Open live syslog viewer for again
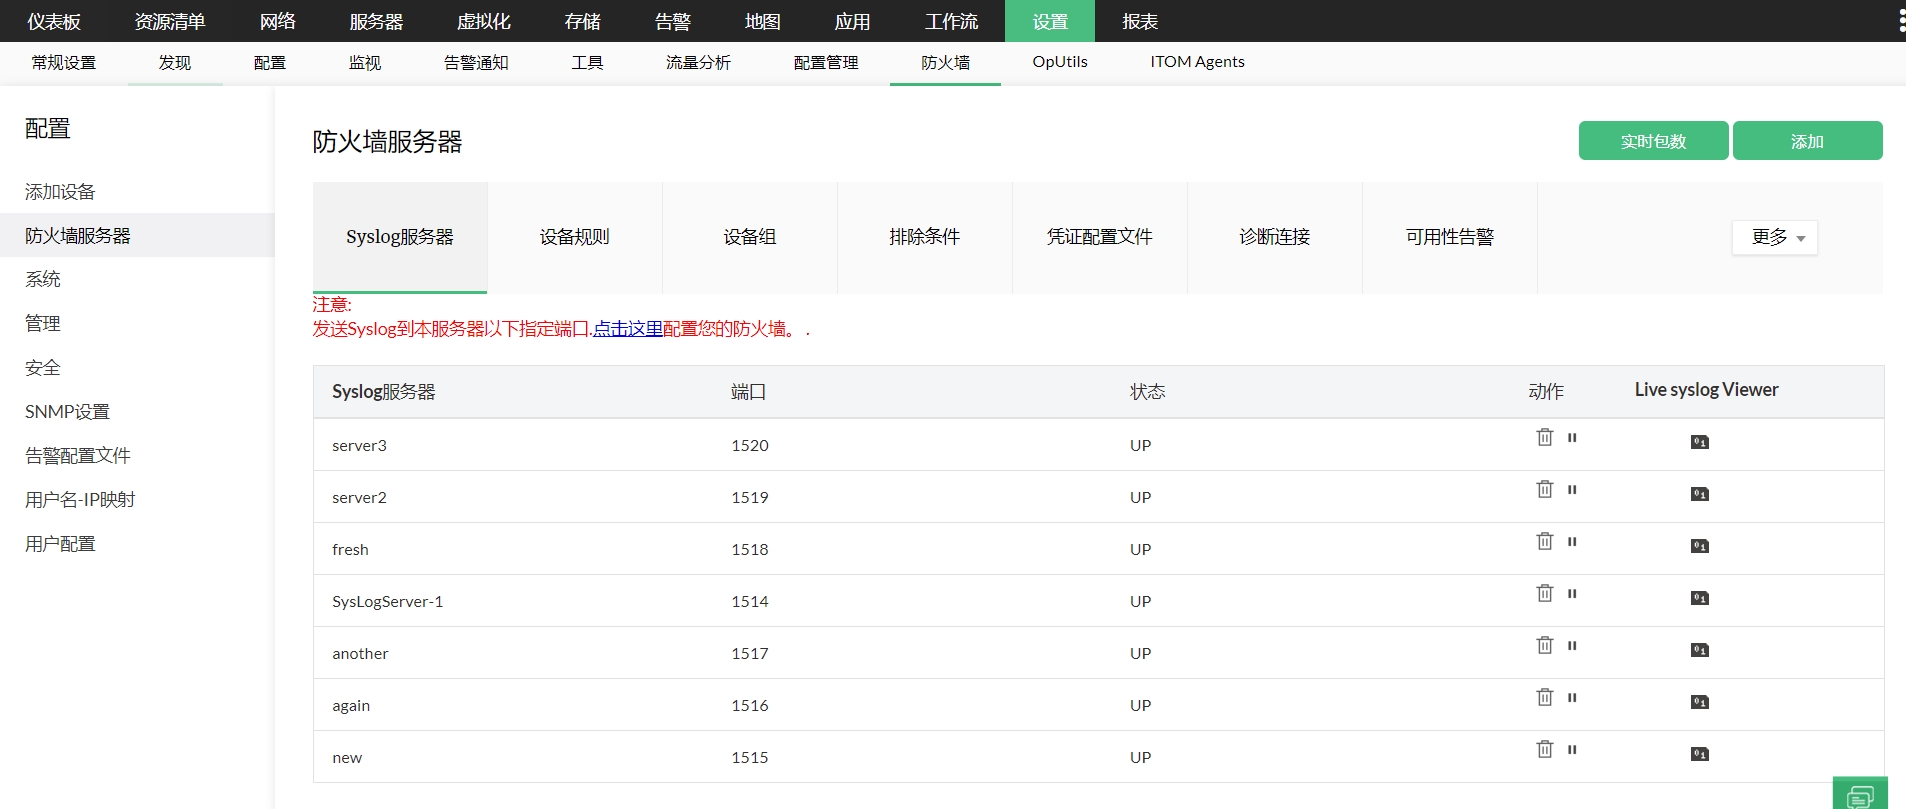Viewport: 1906px width, 809px height. [1699, 702]
